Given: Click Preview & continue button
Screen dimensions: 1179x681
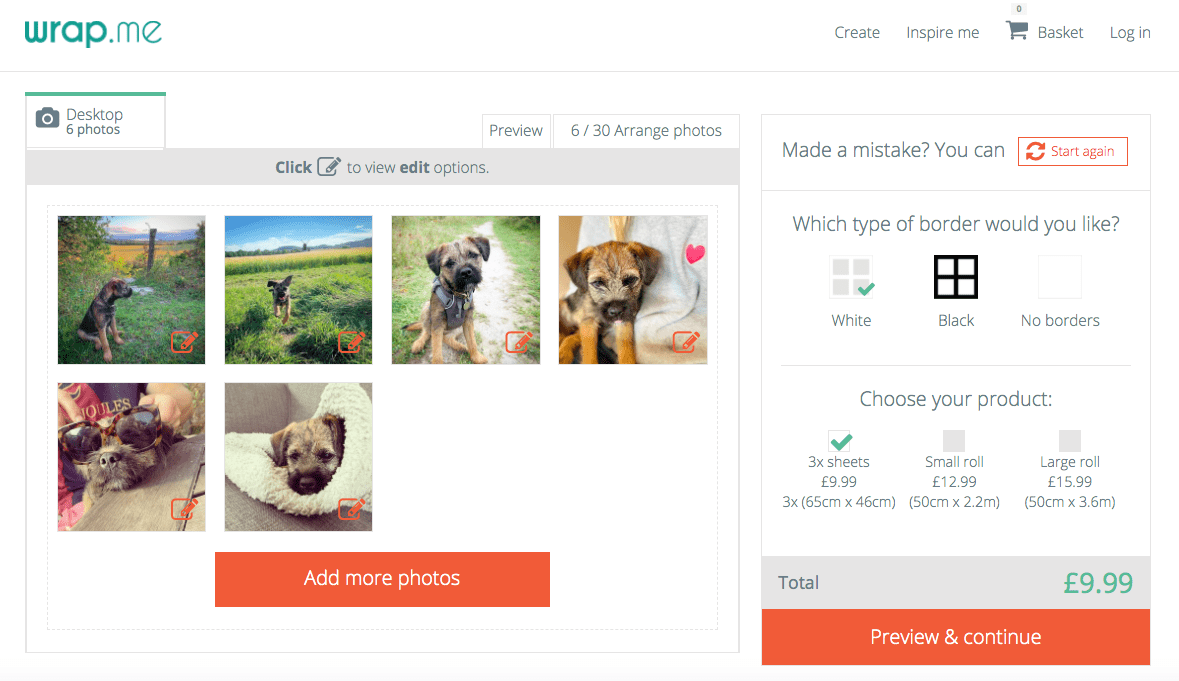Looking at the screenshot, I should 956,637.
